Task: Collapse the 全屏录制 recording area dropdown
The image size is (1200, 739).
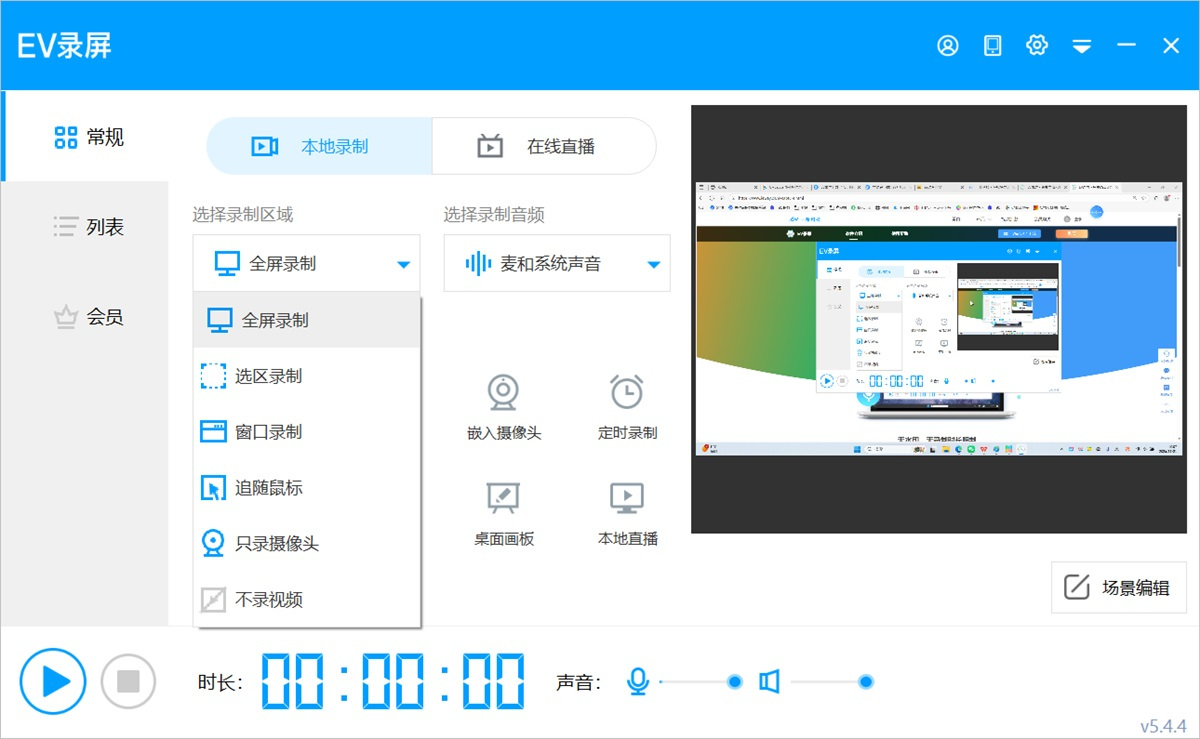Action: pos(306,263)
